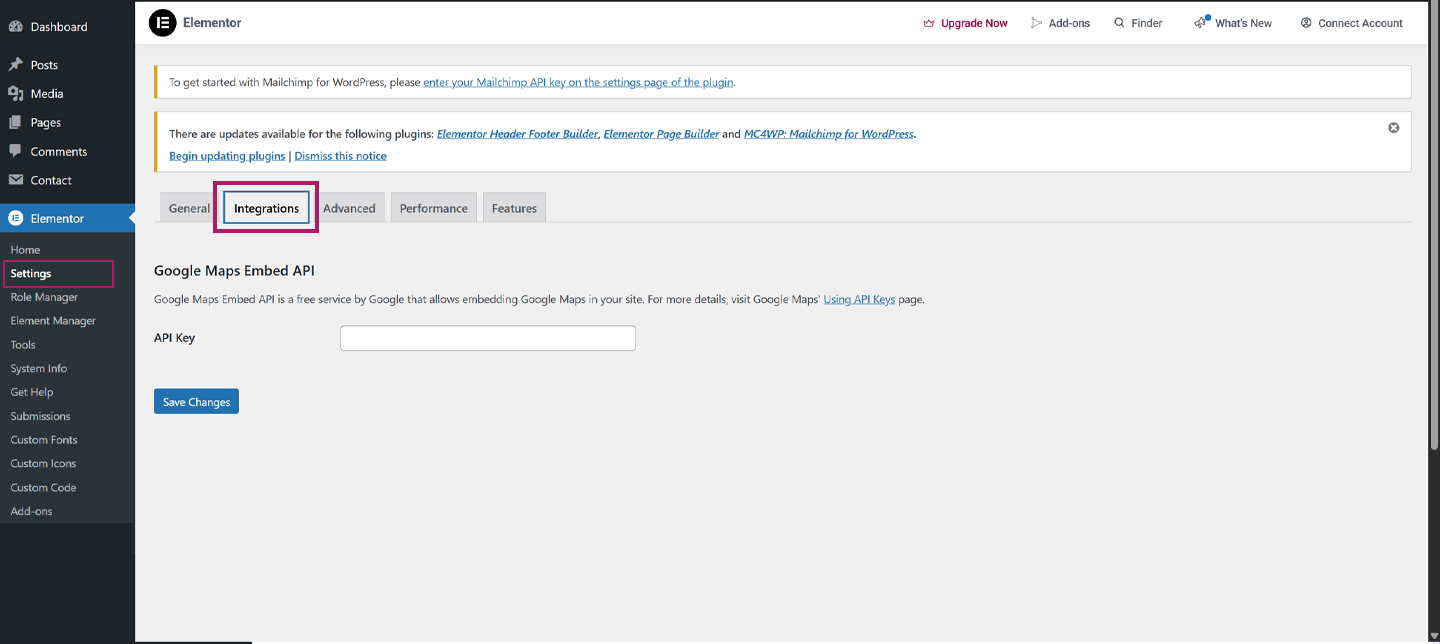Open MC4WP: Mailchimp for WordPress link
Screen dimensions: 1440x644
(x=829, y=134)
